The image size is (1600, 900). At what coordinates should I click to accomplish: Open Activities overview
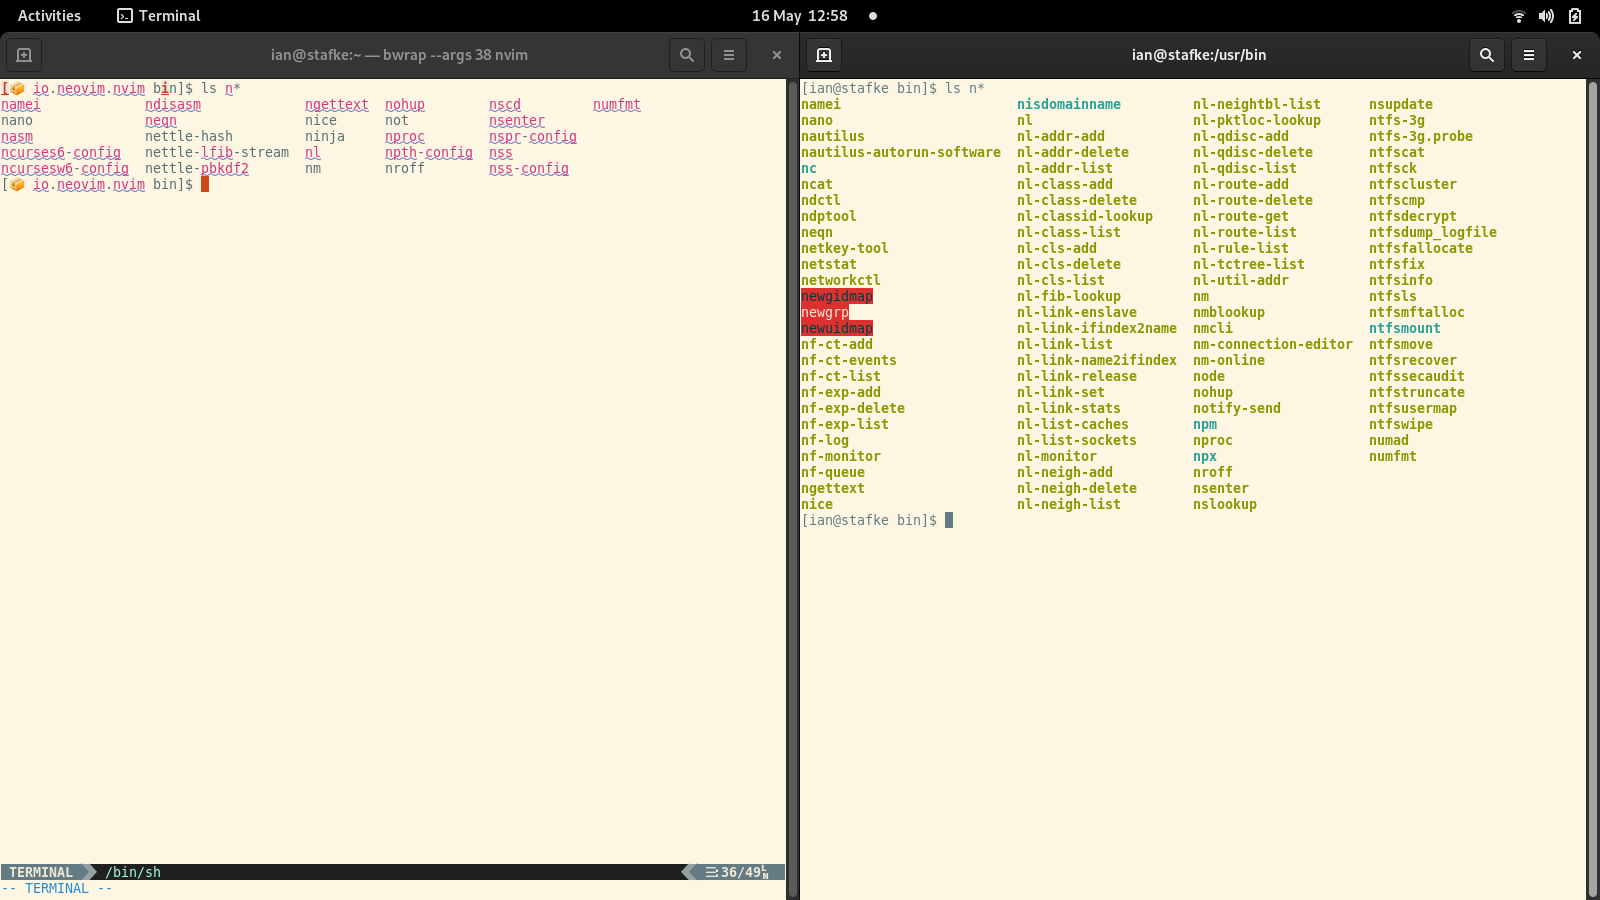coord(49,16)
